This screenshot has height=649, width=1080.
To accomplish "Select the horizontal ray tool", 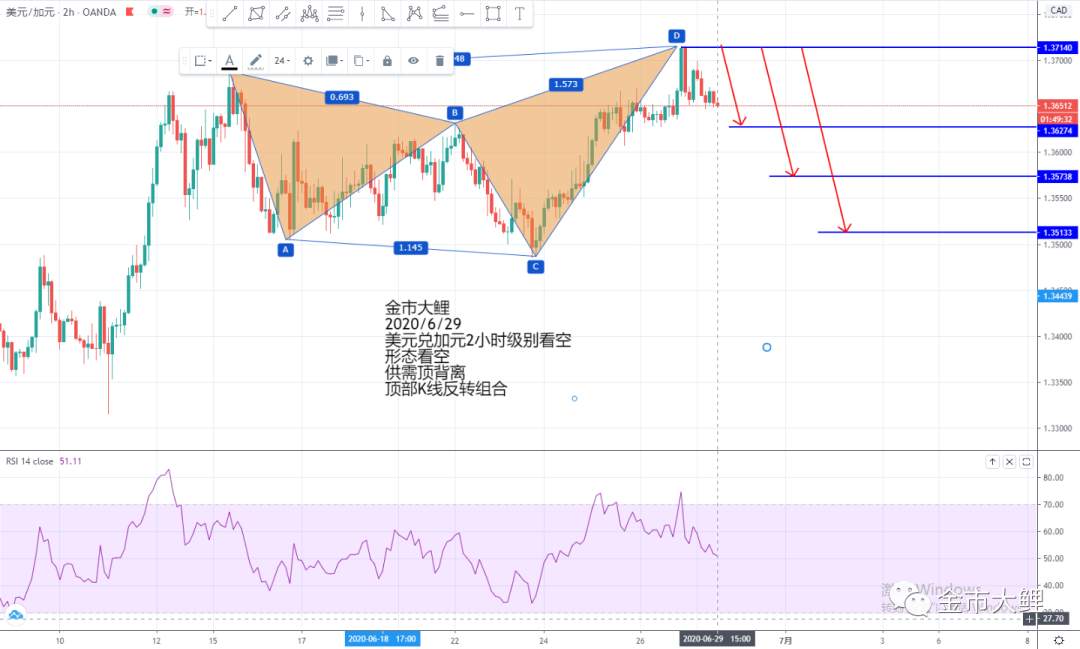I will (x=466, y=13).
